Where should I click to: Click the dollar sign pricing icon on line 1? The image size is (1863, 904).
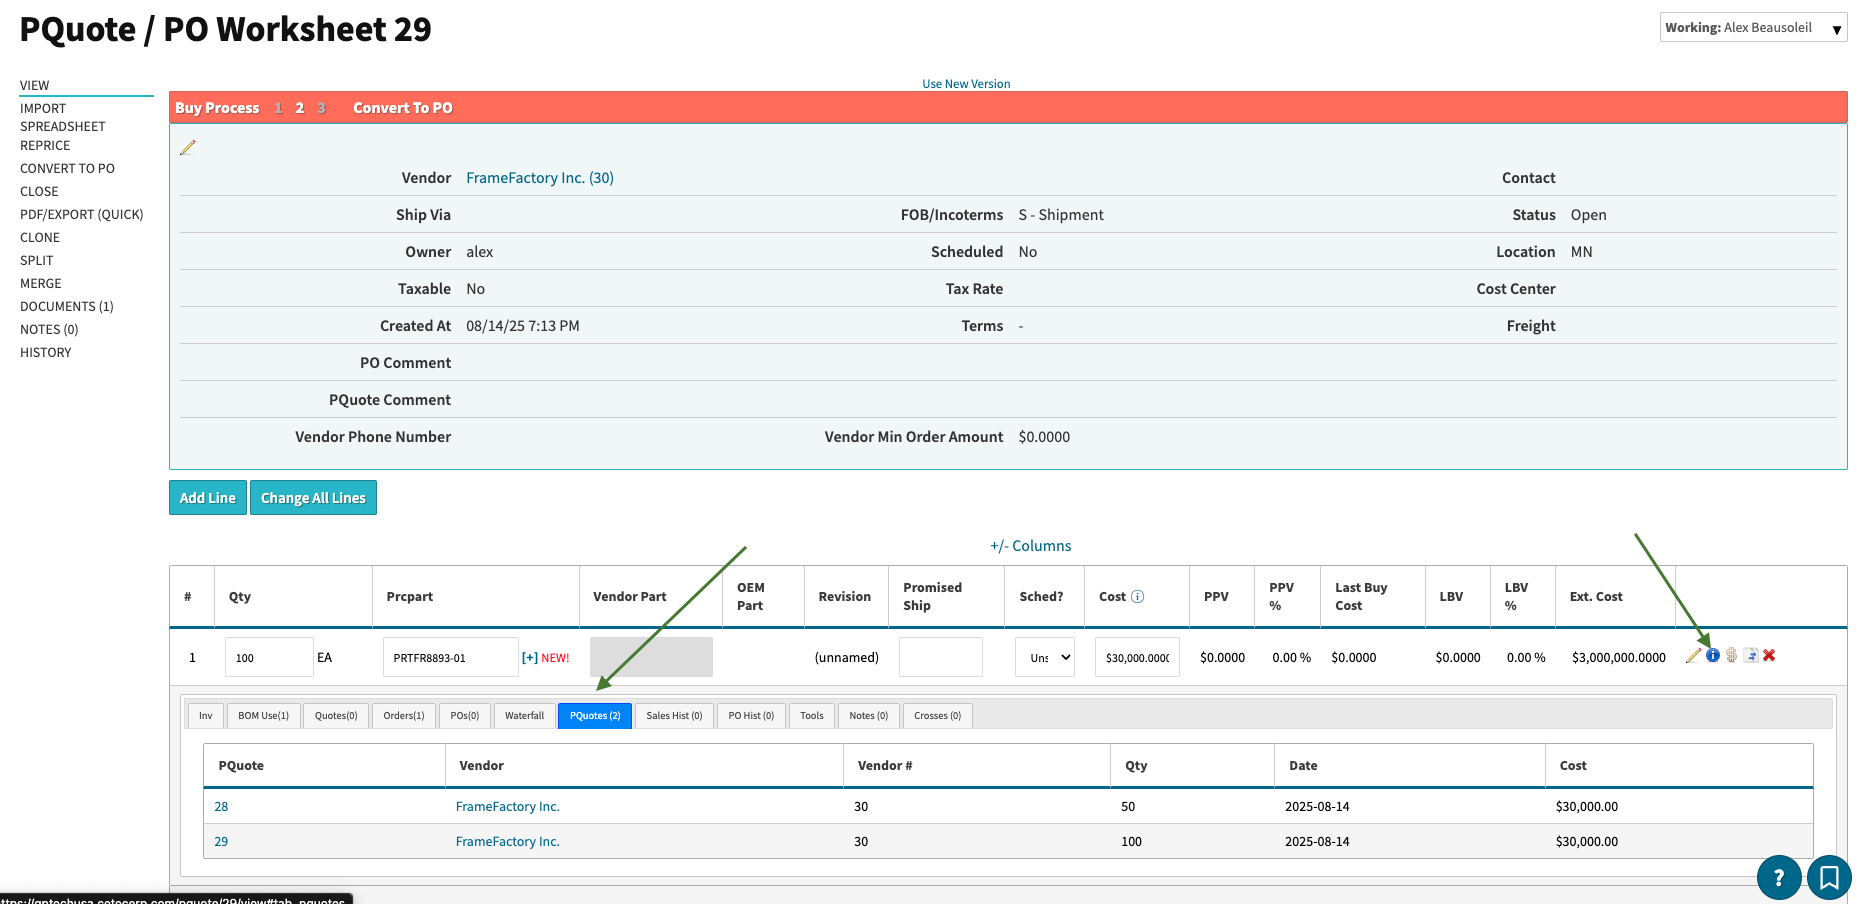pyautogui.click(x=1732, y=656)
